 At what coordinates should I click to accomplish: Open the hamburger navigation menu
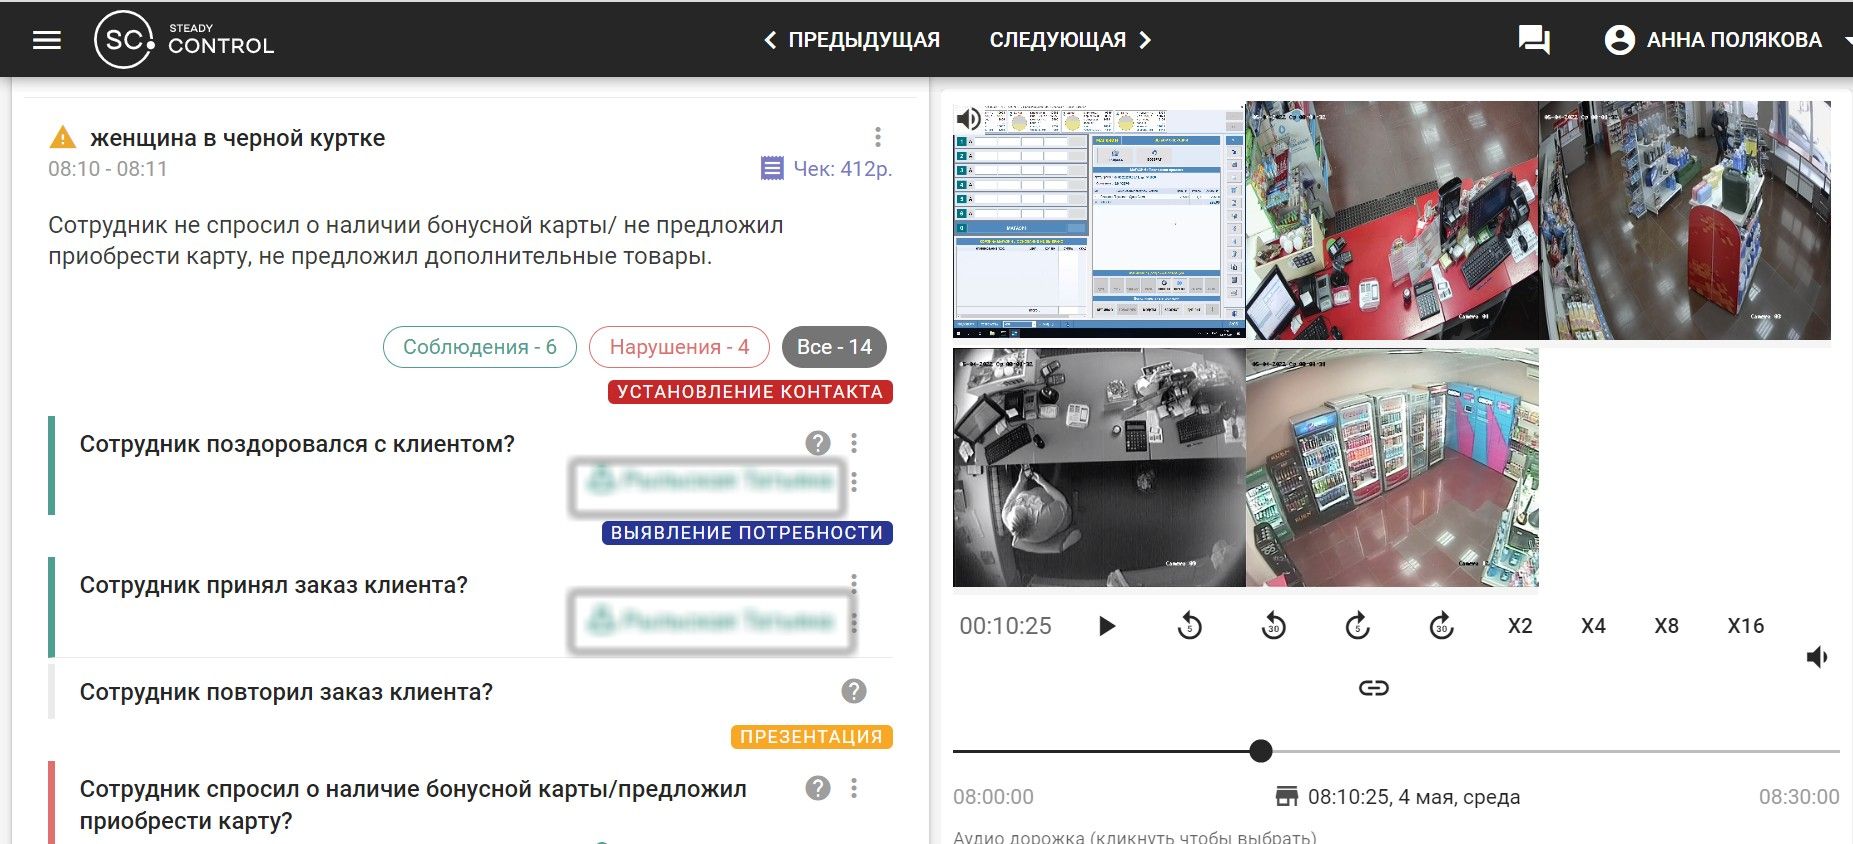(47, 40)
